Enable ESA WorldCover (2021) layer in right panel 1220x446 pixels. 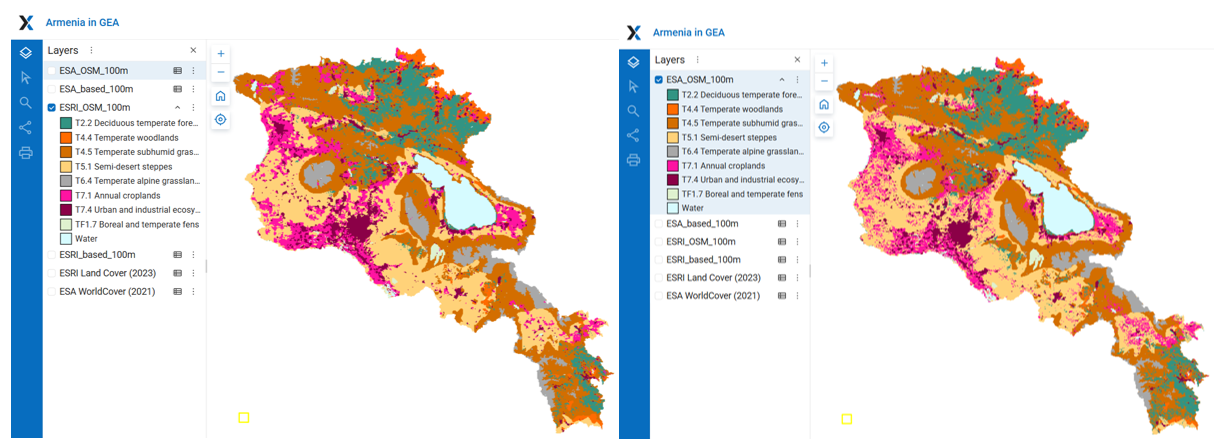click(x=658, y=296)
